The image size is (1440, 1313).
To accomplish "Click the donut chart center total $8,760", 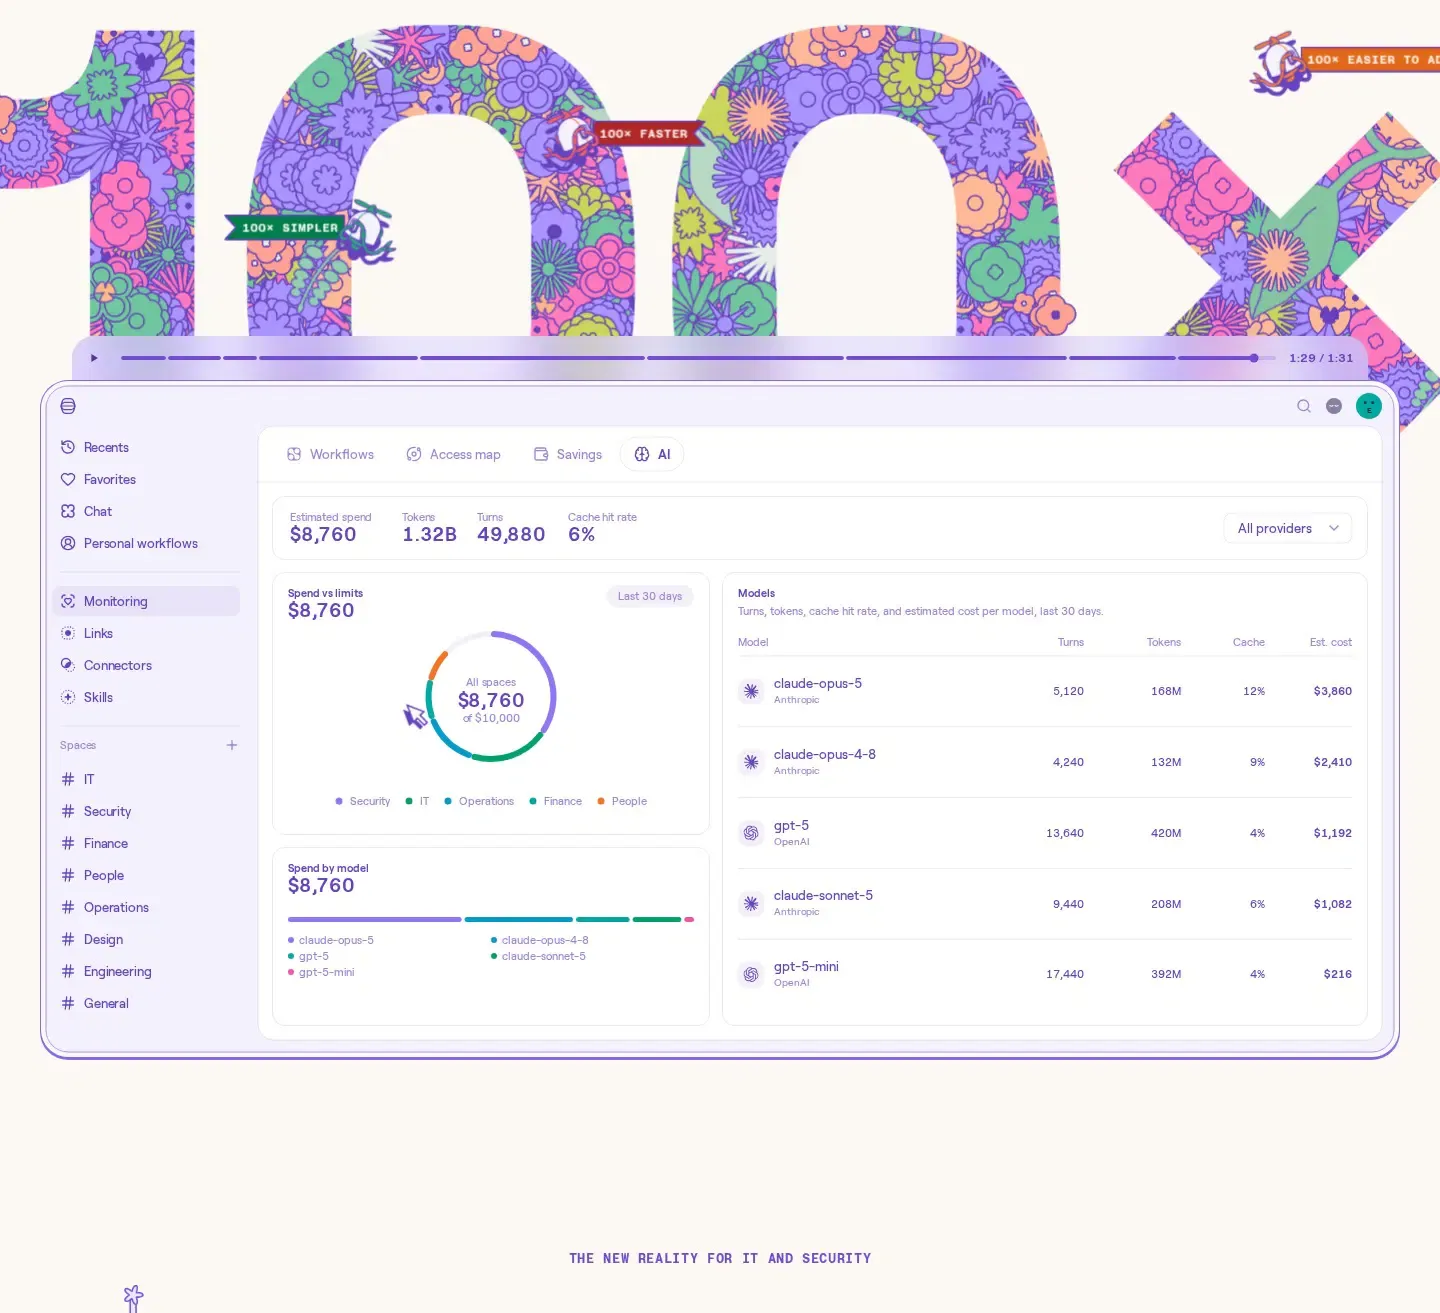I will click(x=491, y=700).
